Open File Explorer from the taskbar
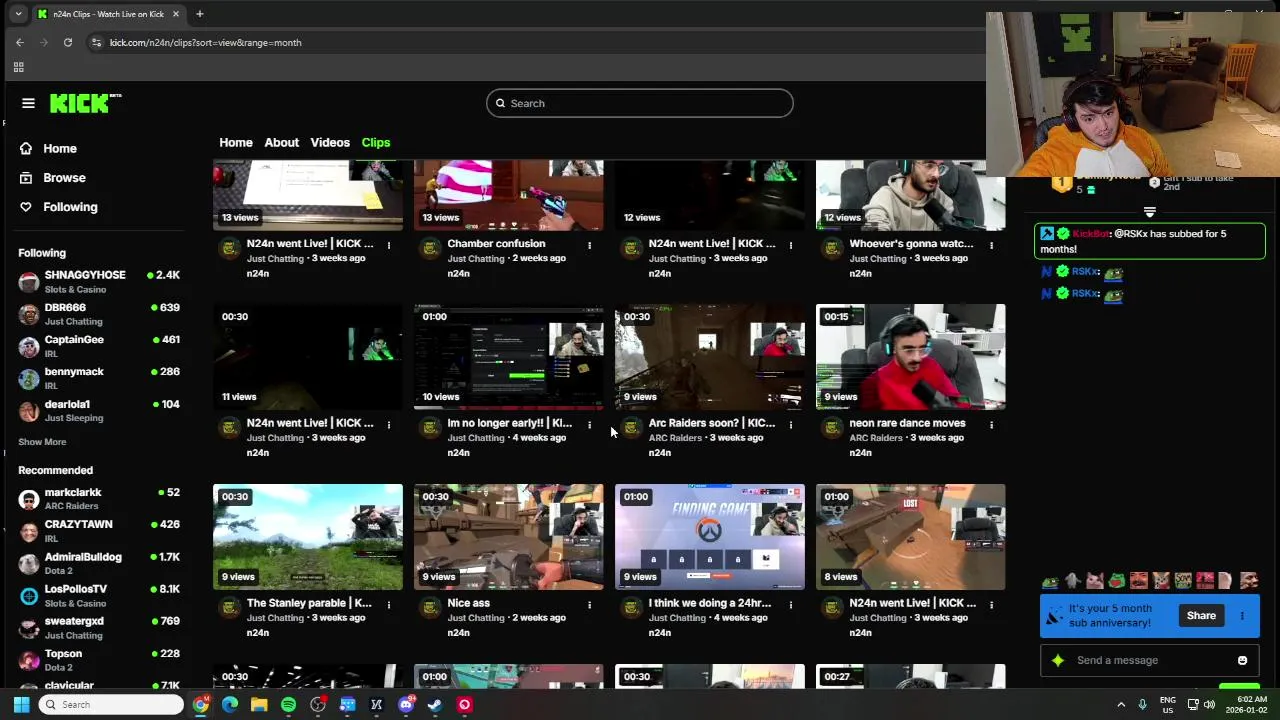Image resolution: width=1280 pixels, height=720 pixels. click(x=259, y=705)
